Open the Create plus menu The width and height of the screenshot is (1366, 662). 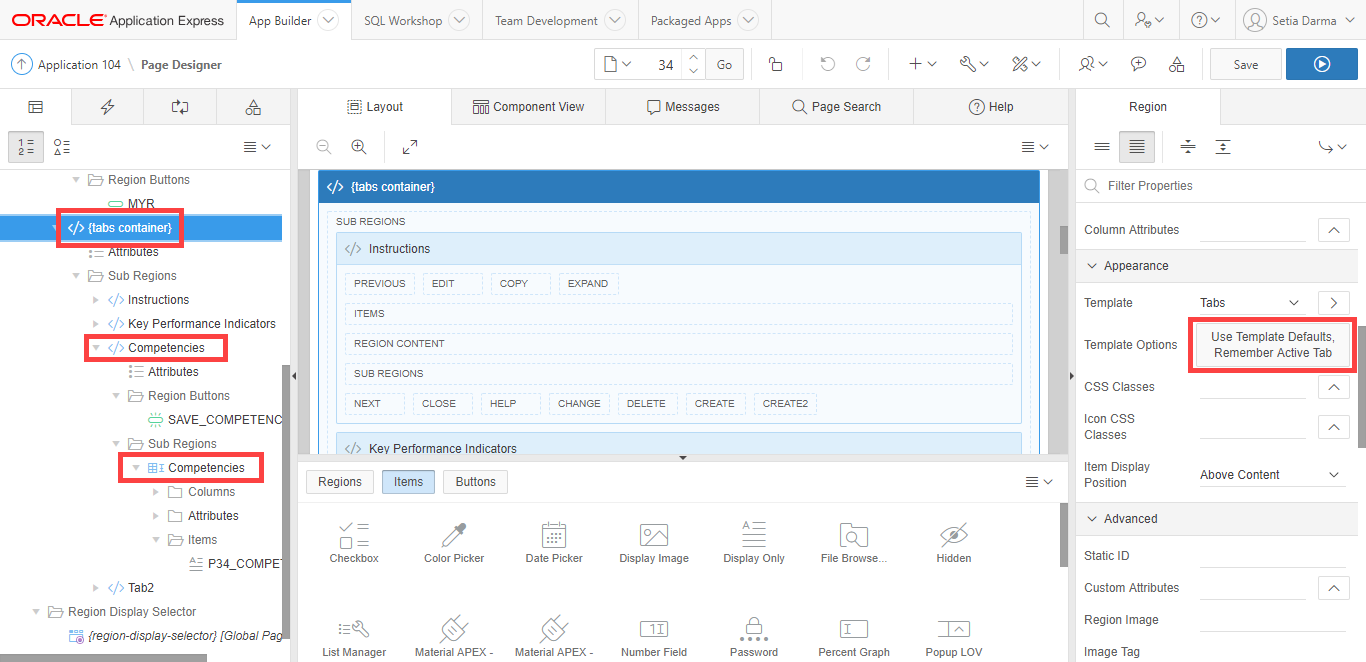pos(922,64)
